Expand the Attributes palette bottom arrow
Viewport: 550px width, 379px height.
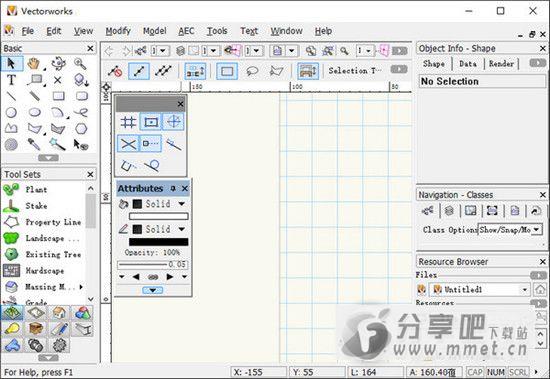click(153, 290)
